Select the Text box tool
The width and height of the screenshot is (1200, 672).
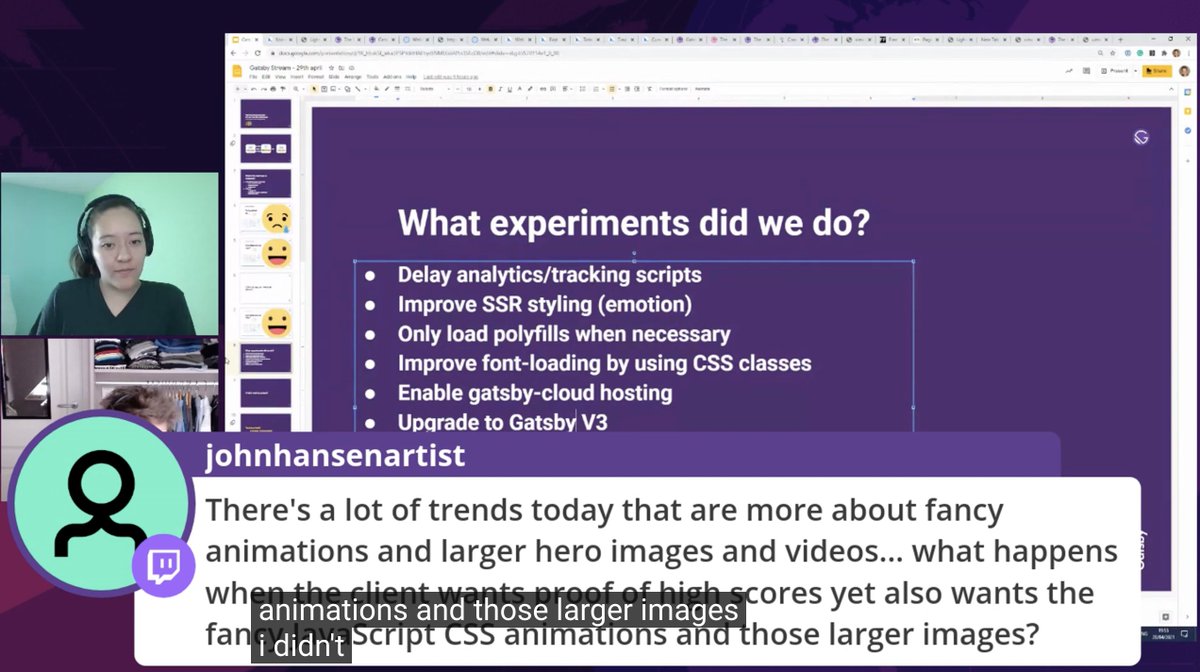point(324,89)
